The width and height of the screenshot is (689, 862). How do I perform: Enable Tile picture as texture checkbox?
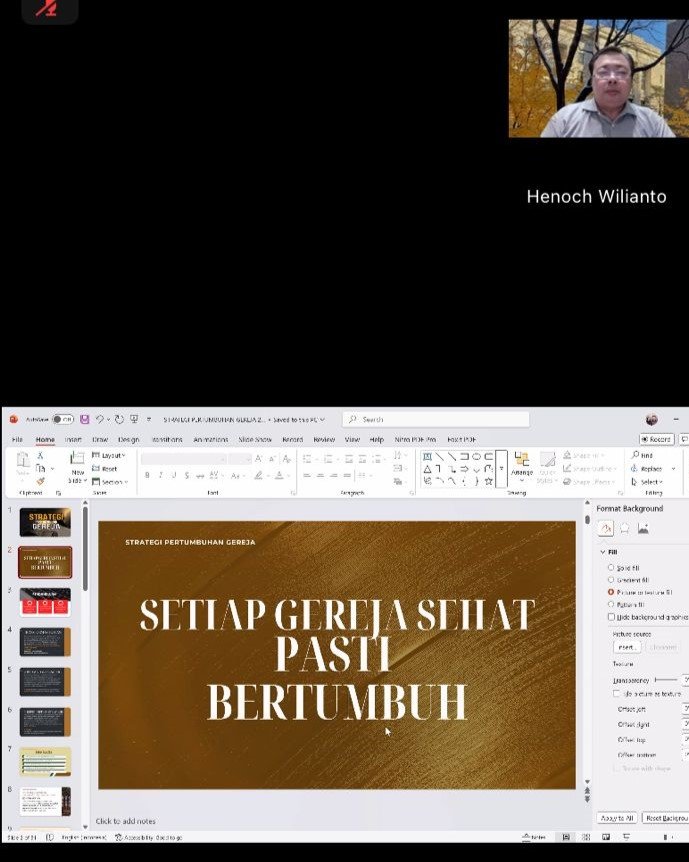[617, 693]
